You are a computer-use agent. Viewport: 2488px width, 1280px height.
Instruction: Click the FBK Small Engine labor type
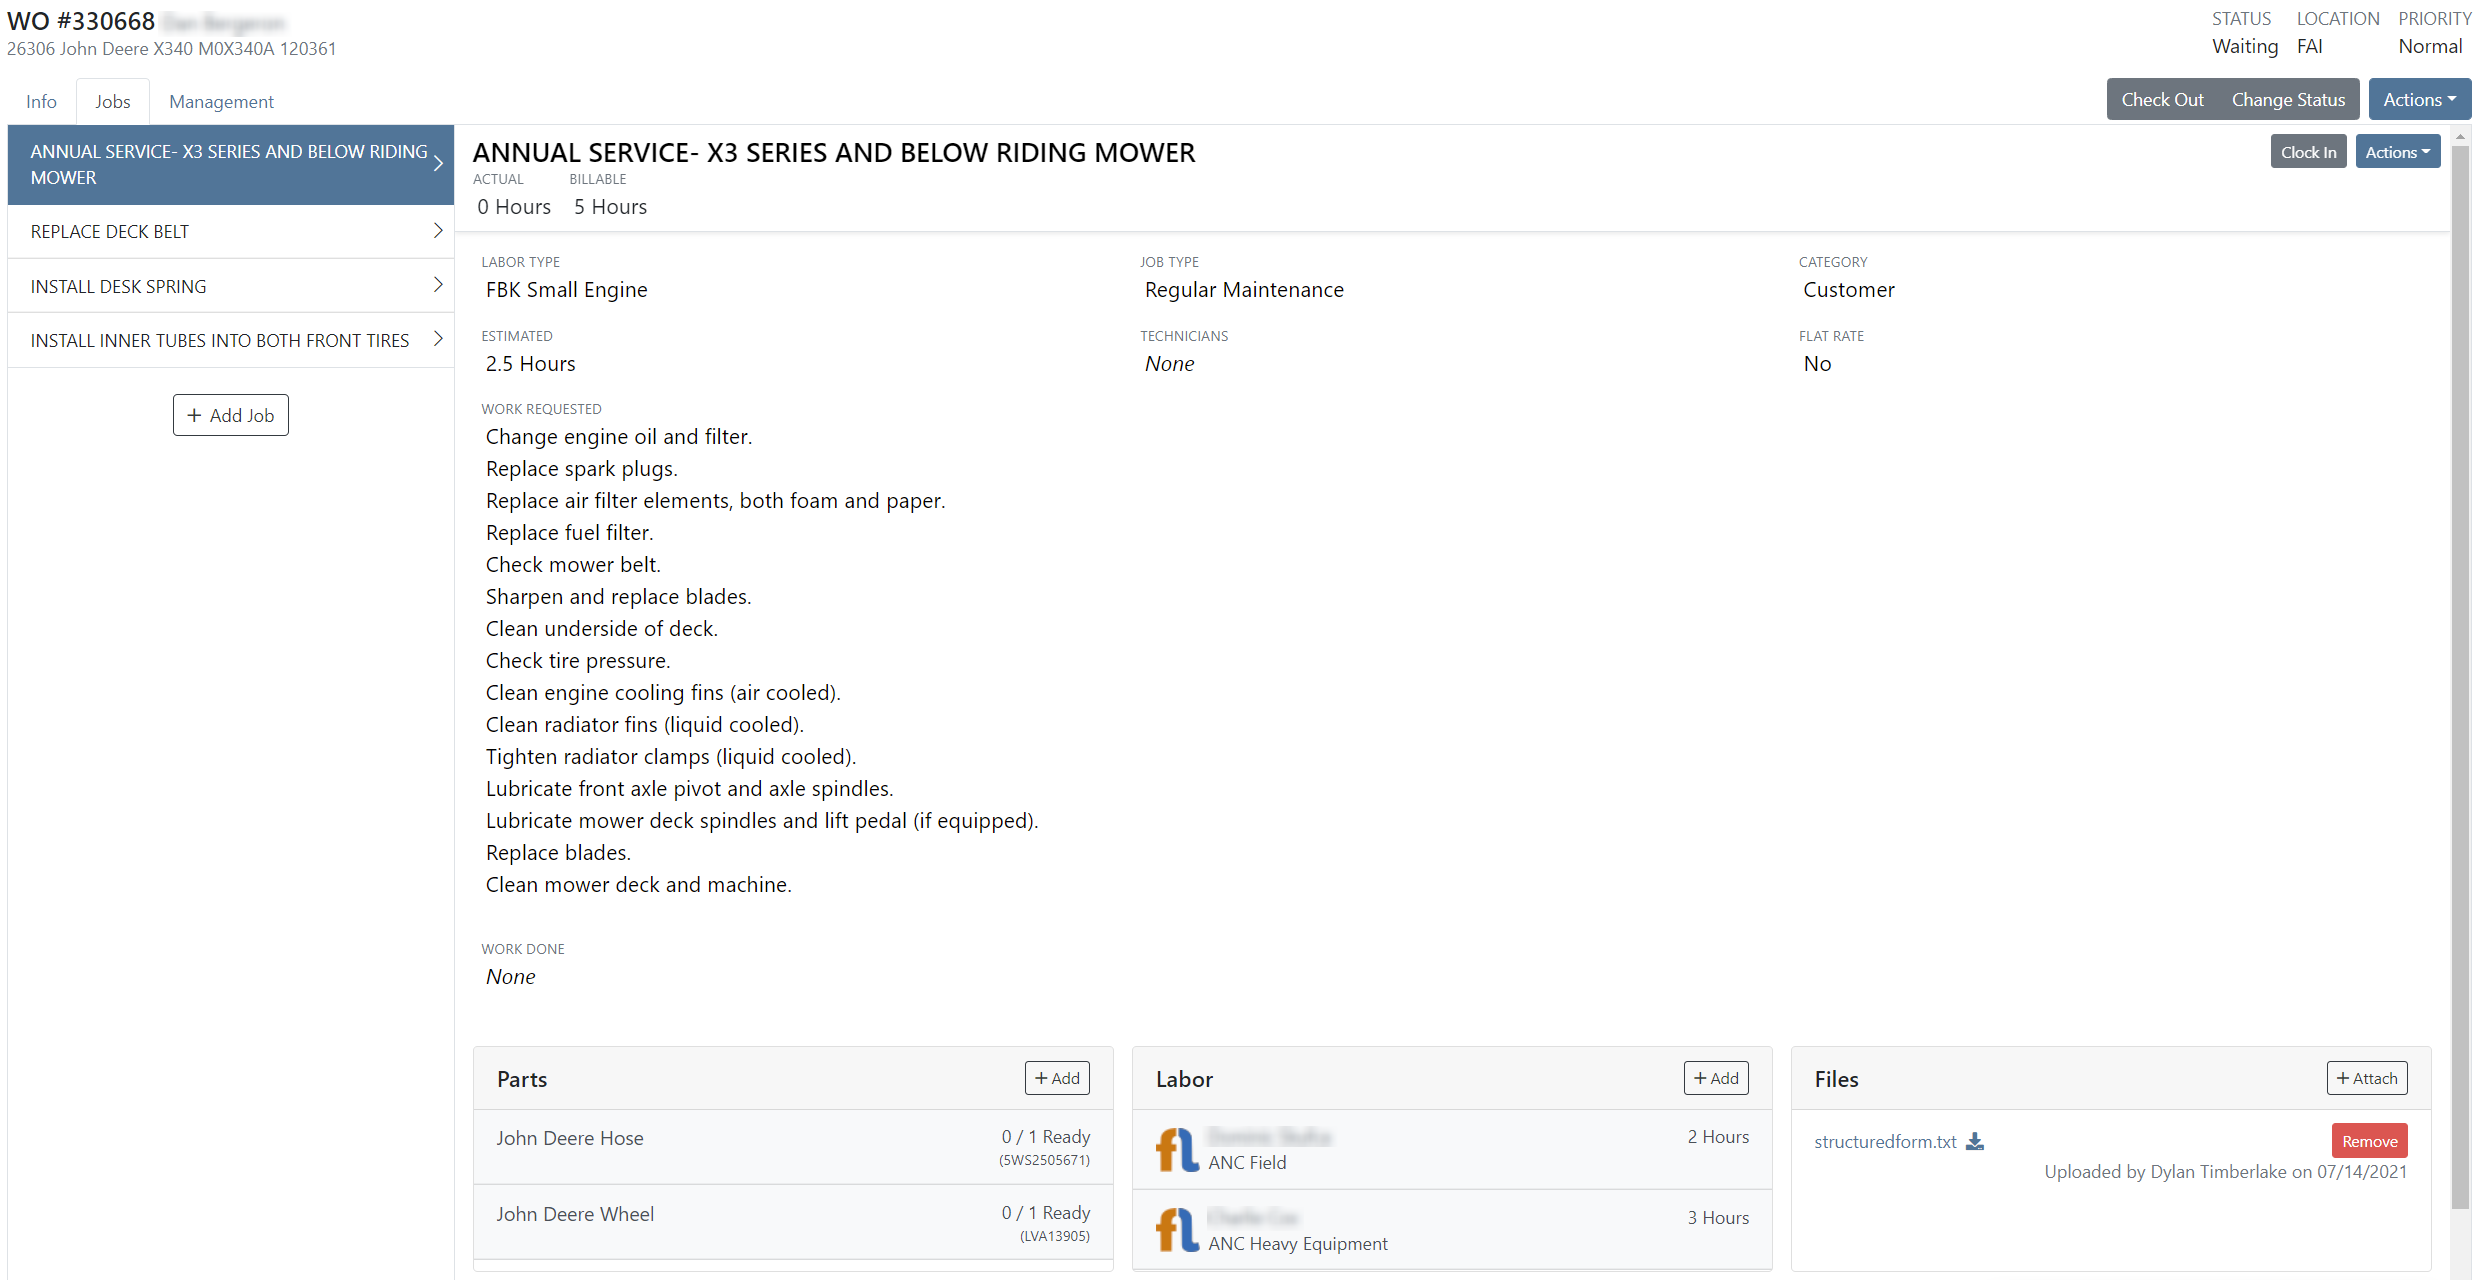click(566, 290)
